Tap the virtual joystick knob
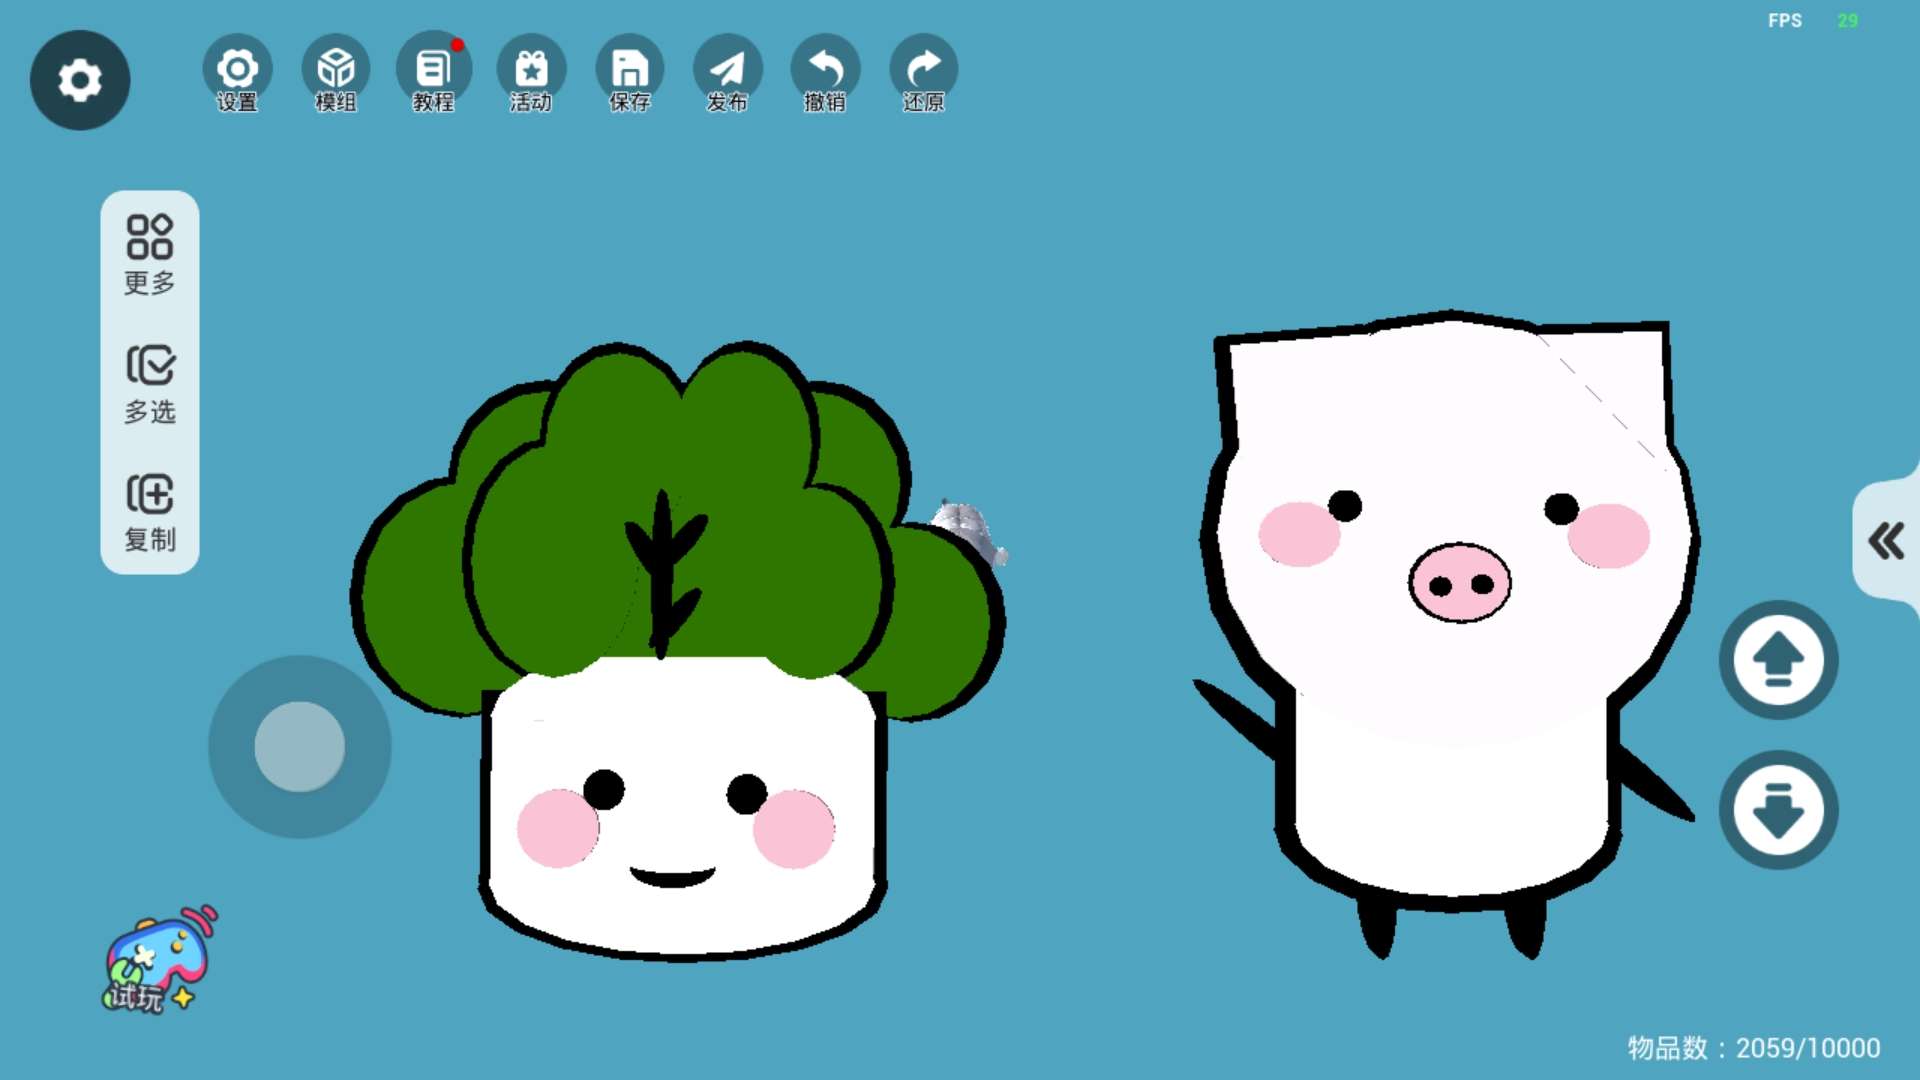 [x=300, y=747]
